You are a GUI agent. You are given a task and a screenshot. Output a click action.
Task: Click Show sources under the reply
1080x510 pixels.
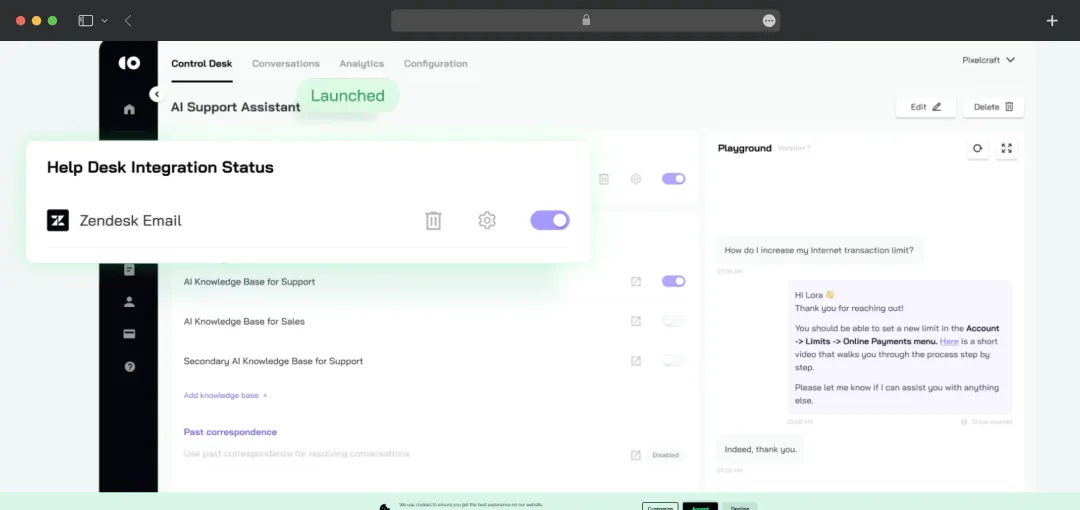tap(987, 422)
